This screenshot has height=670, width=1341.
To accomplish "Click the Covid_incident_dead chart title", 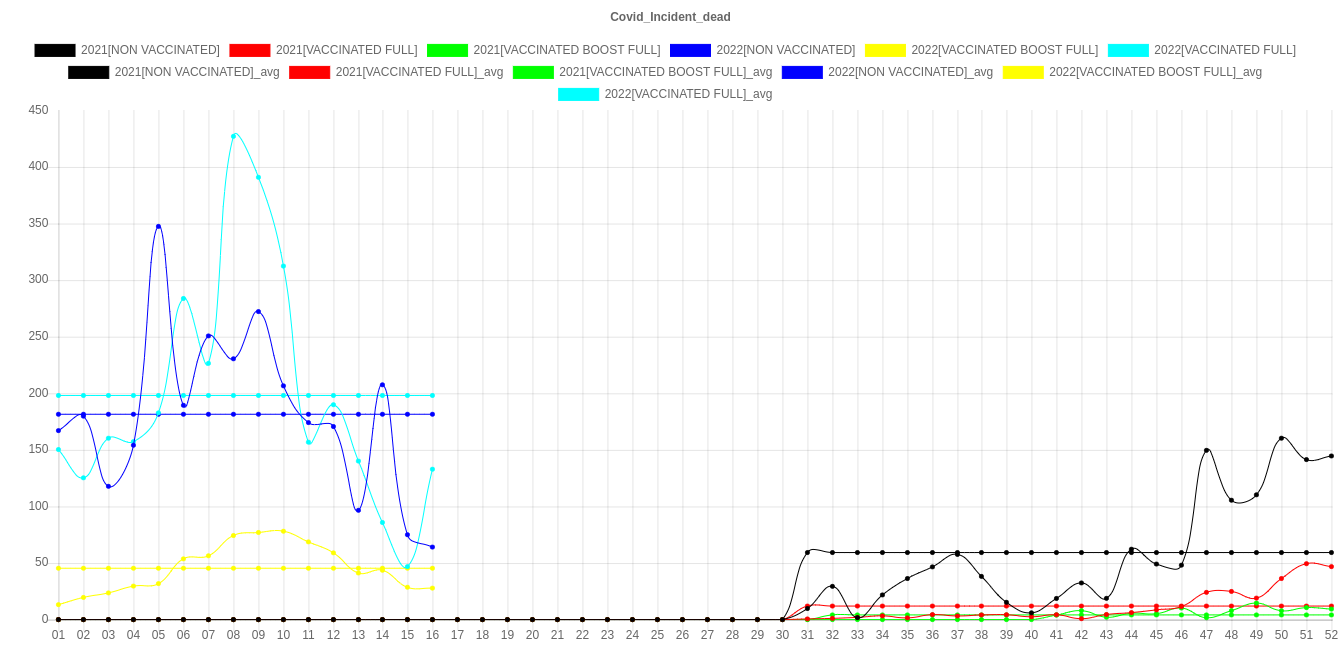I will [670, 17].
